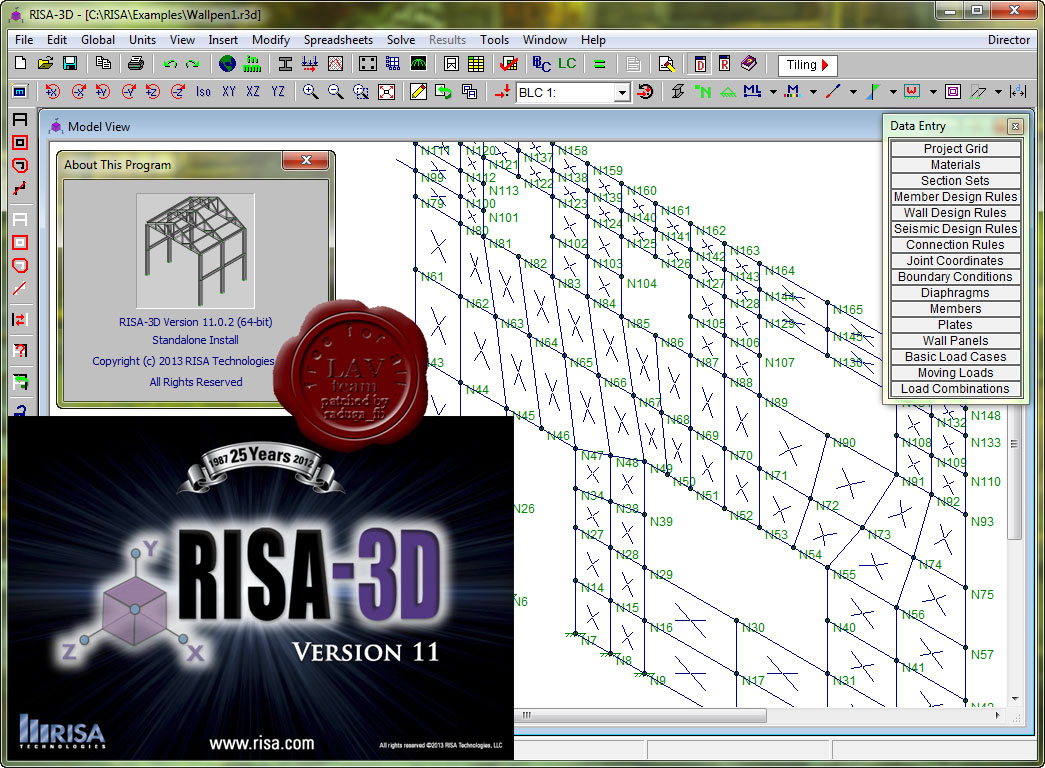Viewport: 1045px width, 768px height.
Task: Snap to the XY plane view
Action: pos(229,91)
